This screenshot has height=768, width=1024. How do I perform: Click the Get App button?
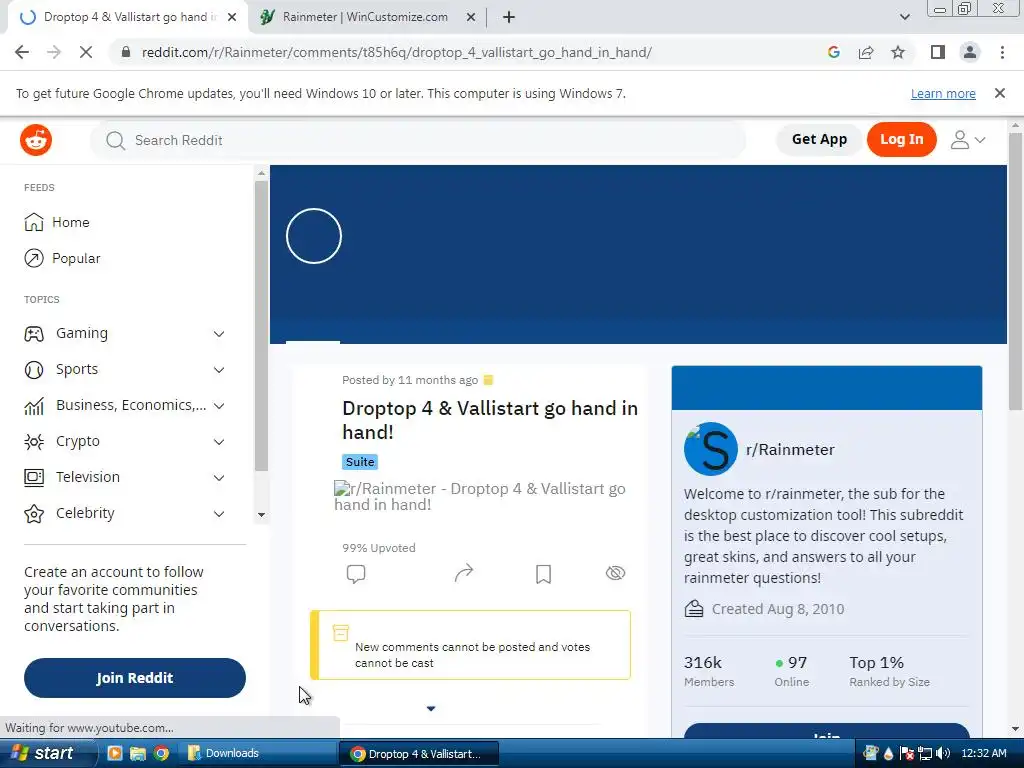[820, 139]
